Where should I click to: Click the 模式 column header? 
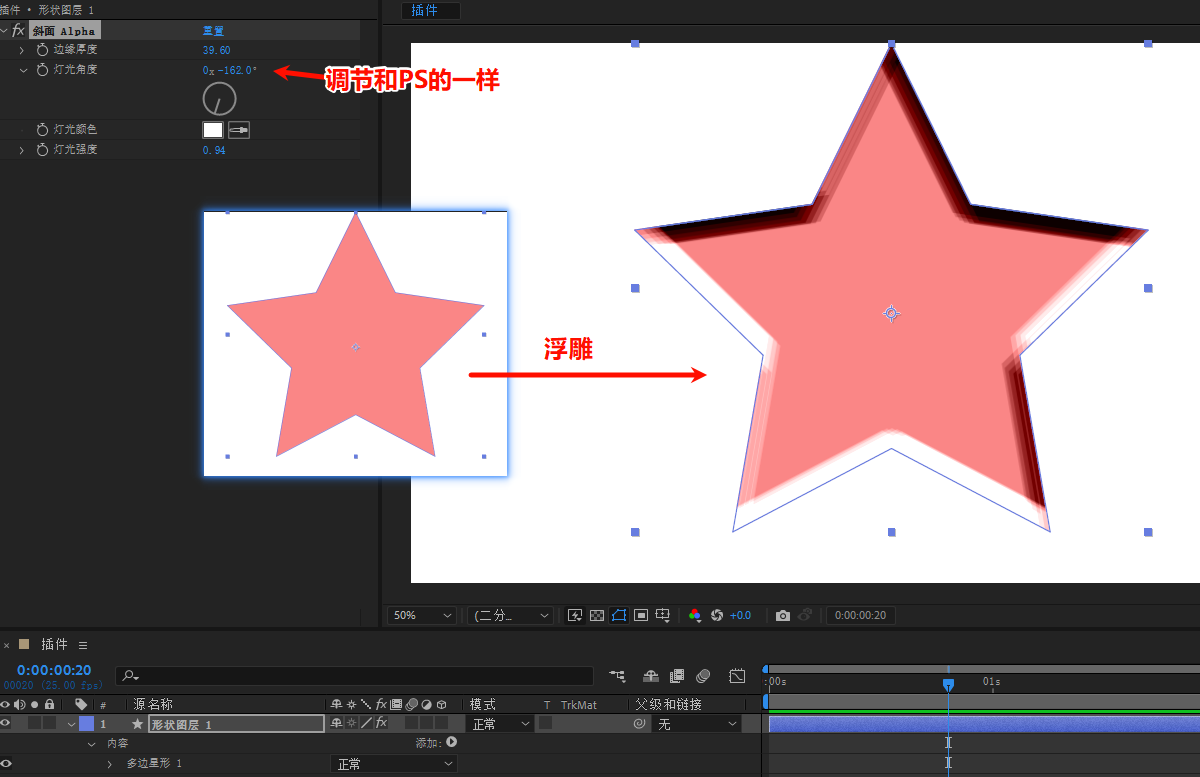[x=483, y=705]
